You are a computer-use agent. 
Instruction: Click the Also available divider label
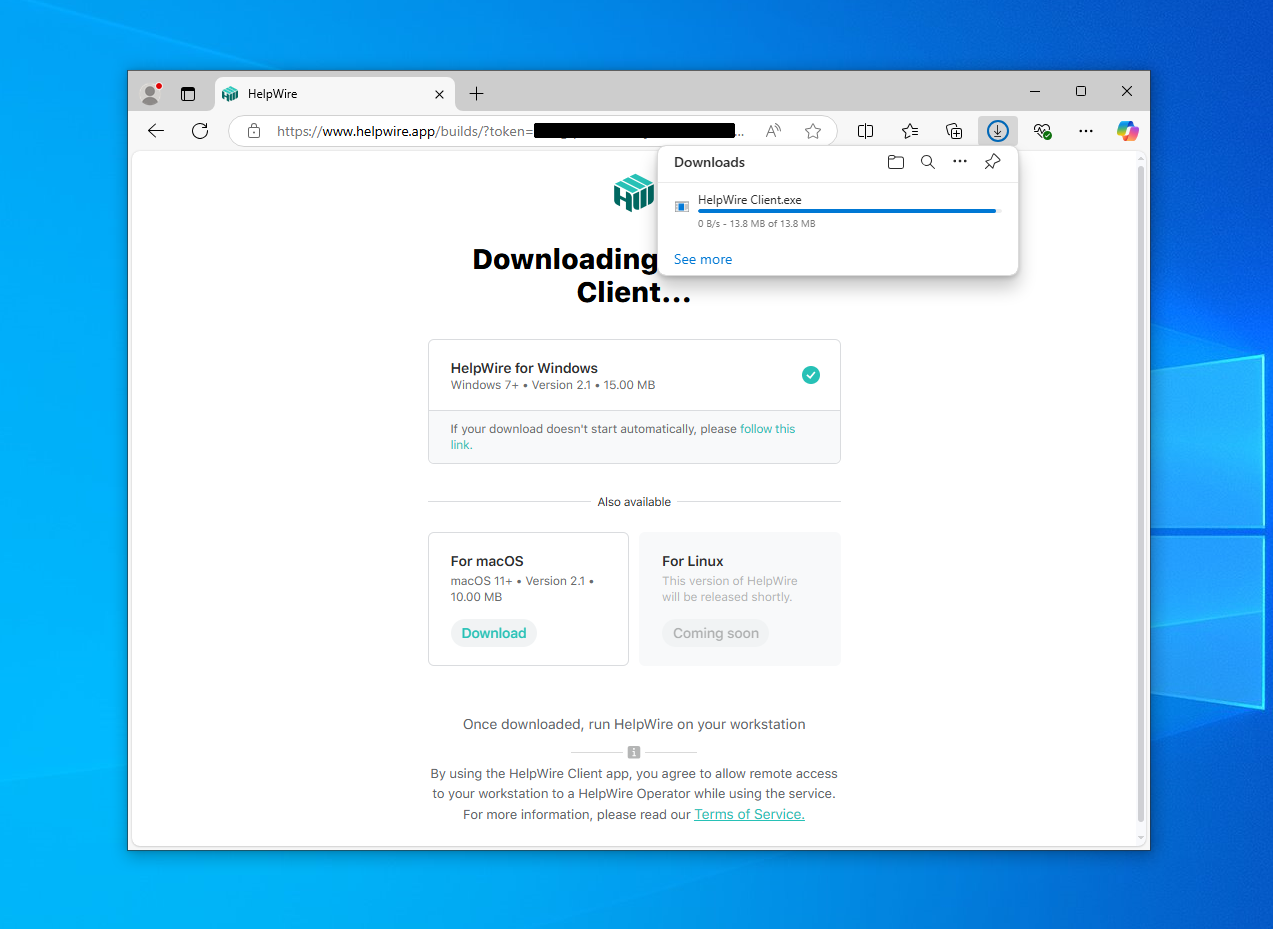(x=634, y=502)
